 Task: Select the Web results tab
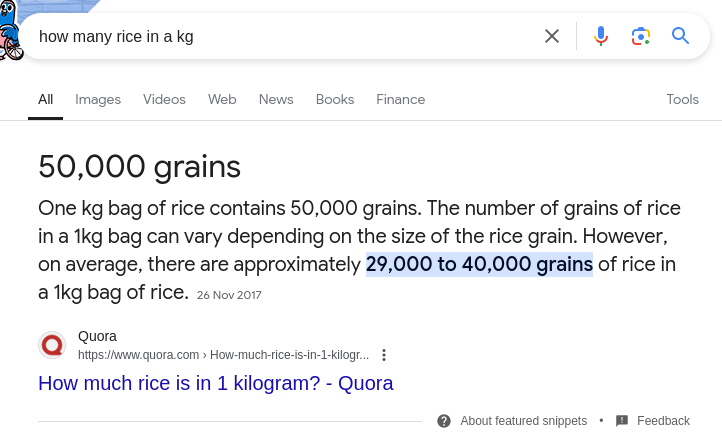[x=222, y=99]
